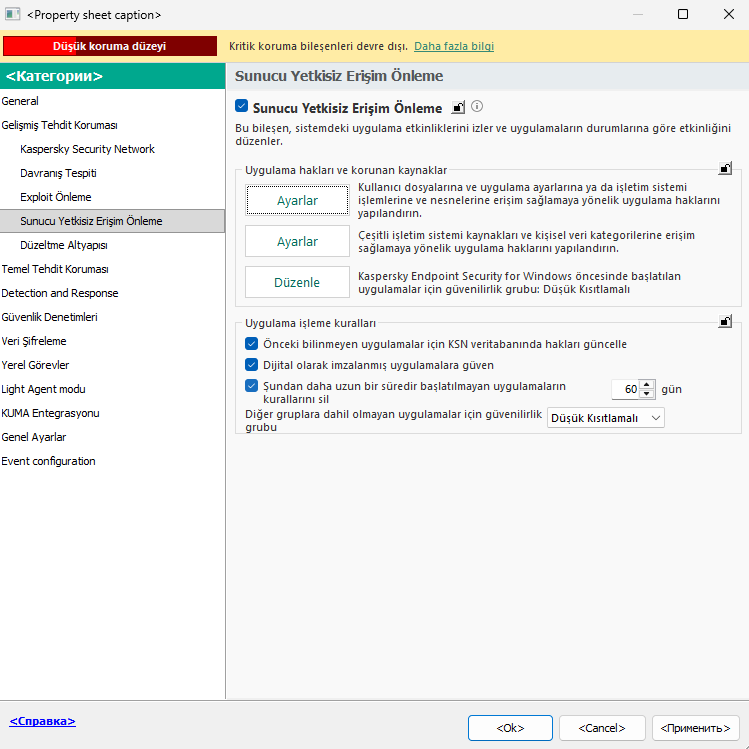Image resolution: width=749 pixels, height=749 pixels.
Task: Click the app icon in the title bar
Action: (x=11, y=15)
